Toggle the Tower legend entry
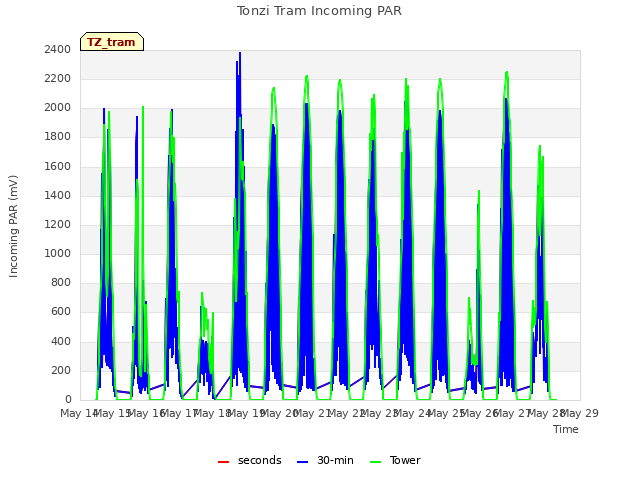Image resolution: width=640 pixels, height=480 pixels. tap(395, 460)
